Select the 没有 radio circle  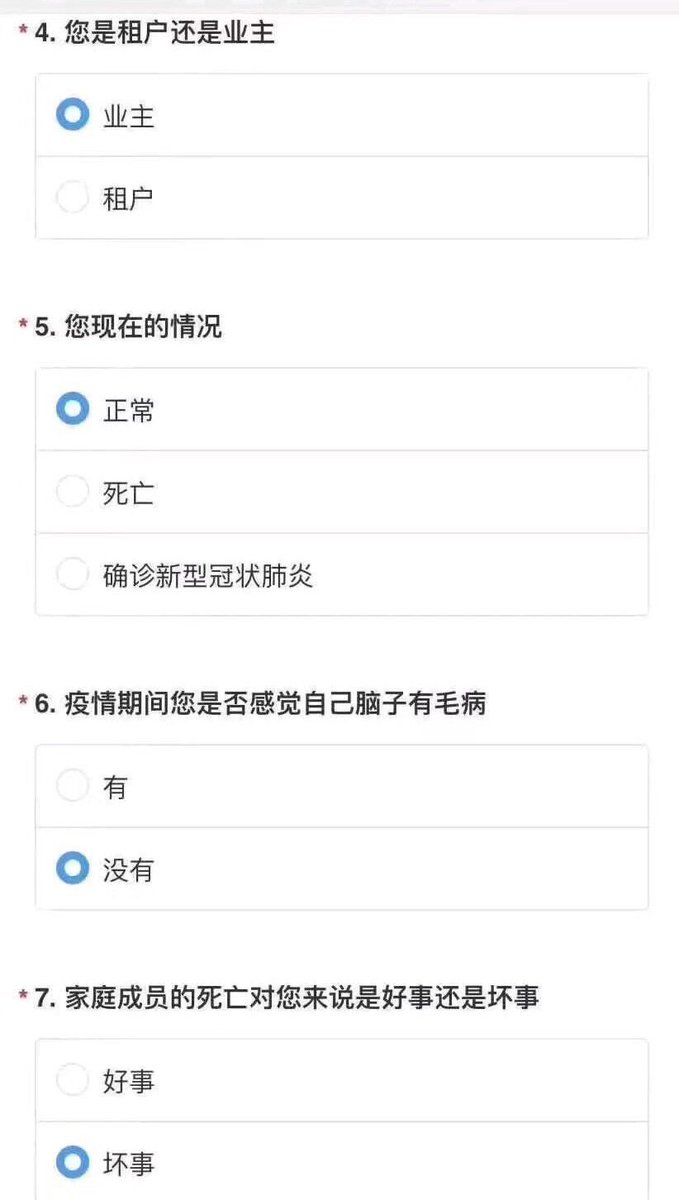coord(72,869)
